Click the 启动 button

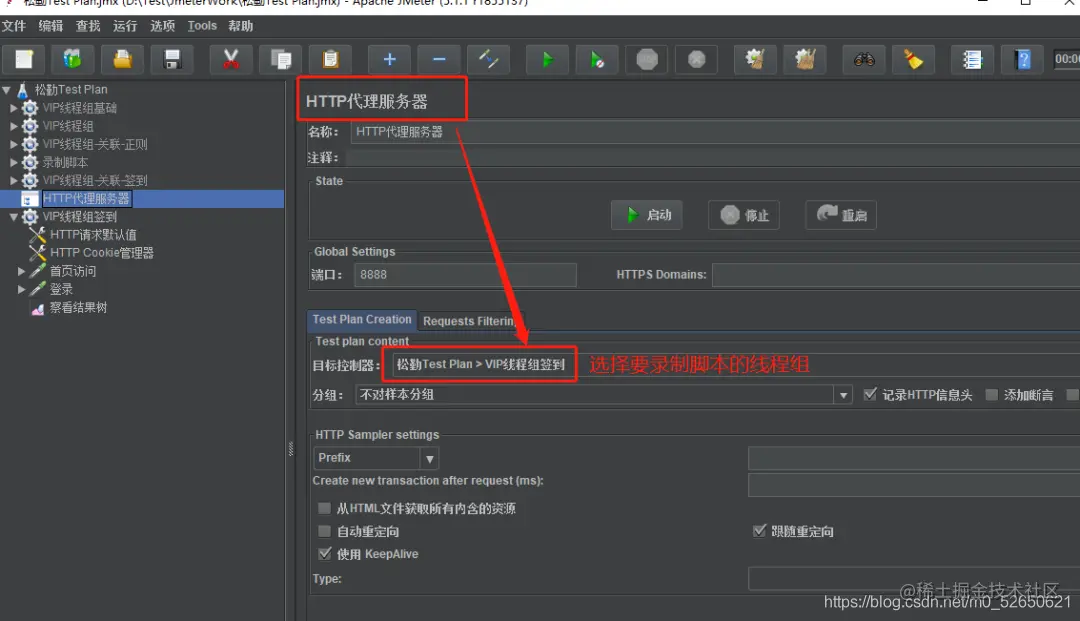tap(646, 215)
